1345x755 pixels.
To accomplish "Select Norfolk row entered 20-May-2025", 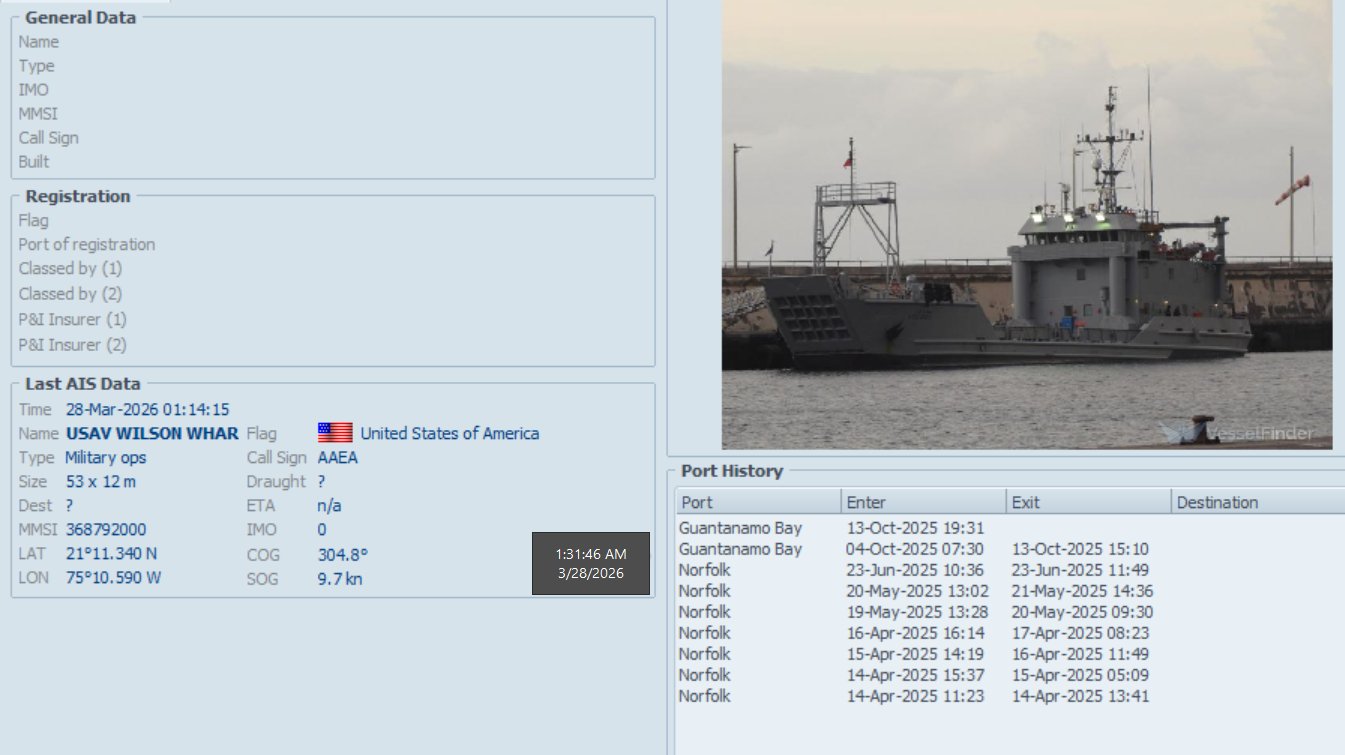I will [705, 591].
